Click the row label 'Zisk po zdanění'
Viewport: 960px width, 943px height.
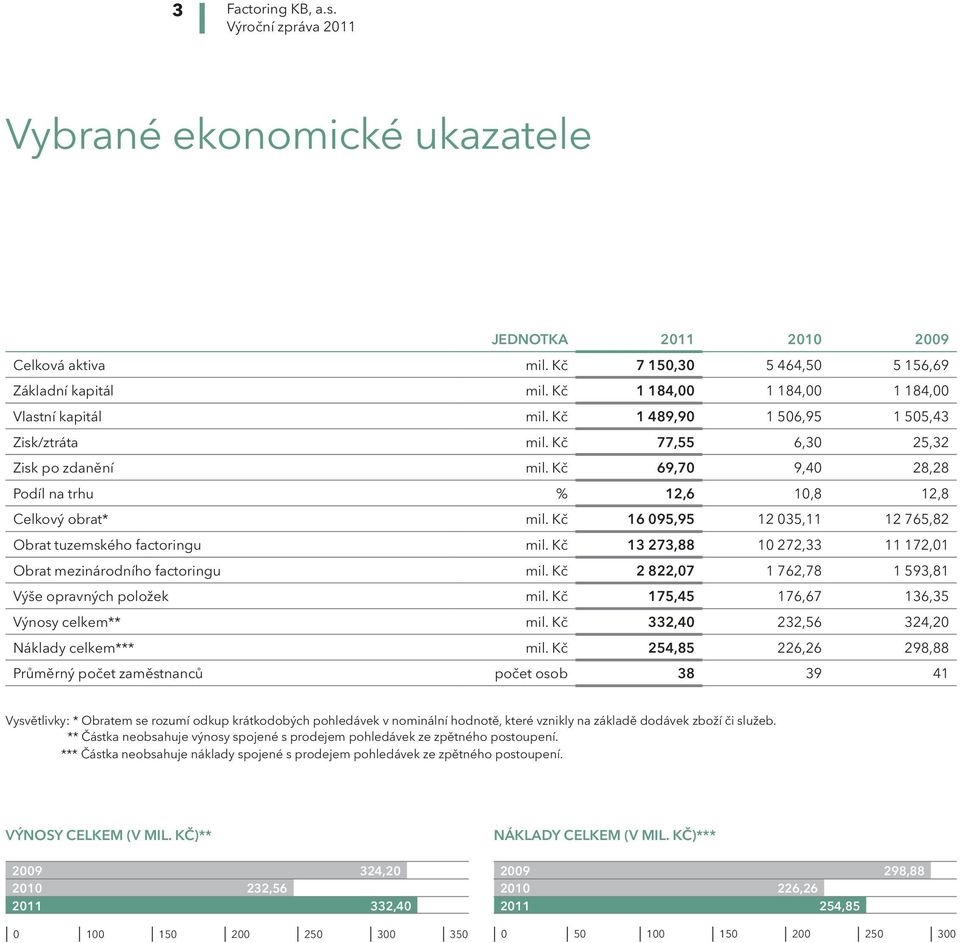click(x=63, y=468)
